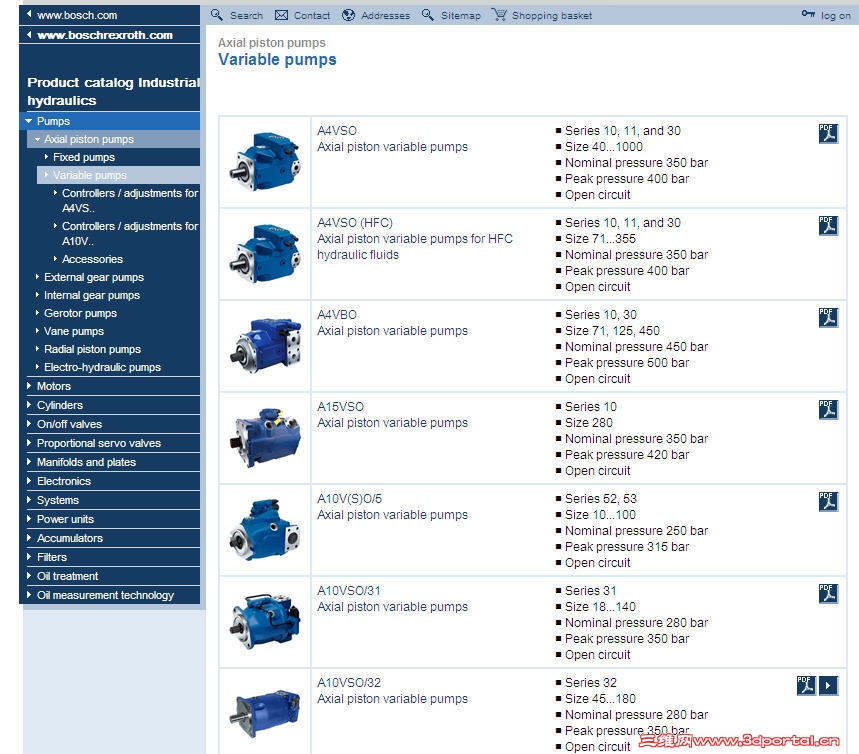Click the Search magnifier icon
Image resolution: width=859 pixels, height=754 pixels.
[217, 15]
